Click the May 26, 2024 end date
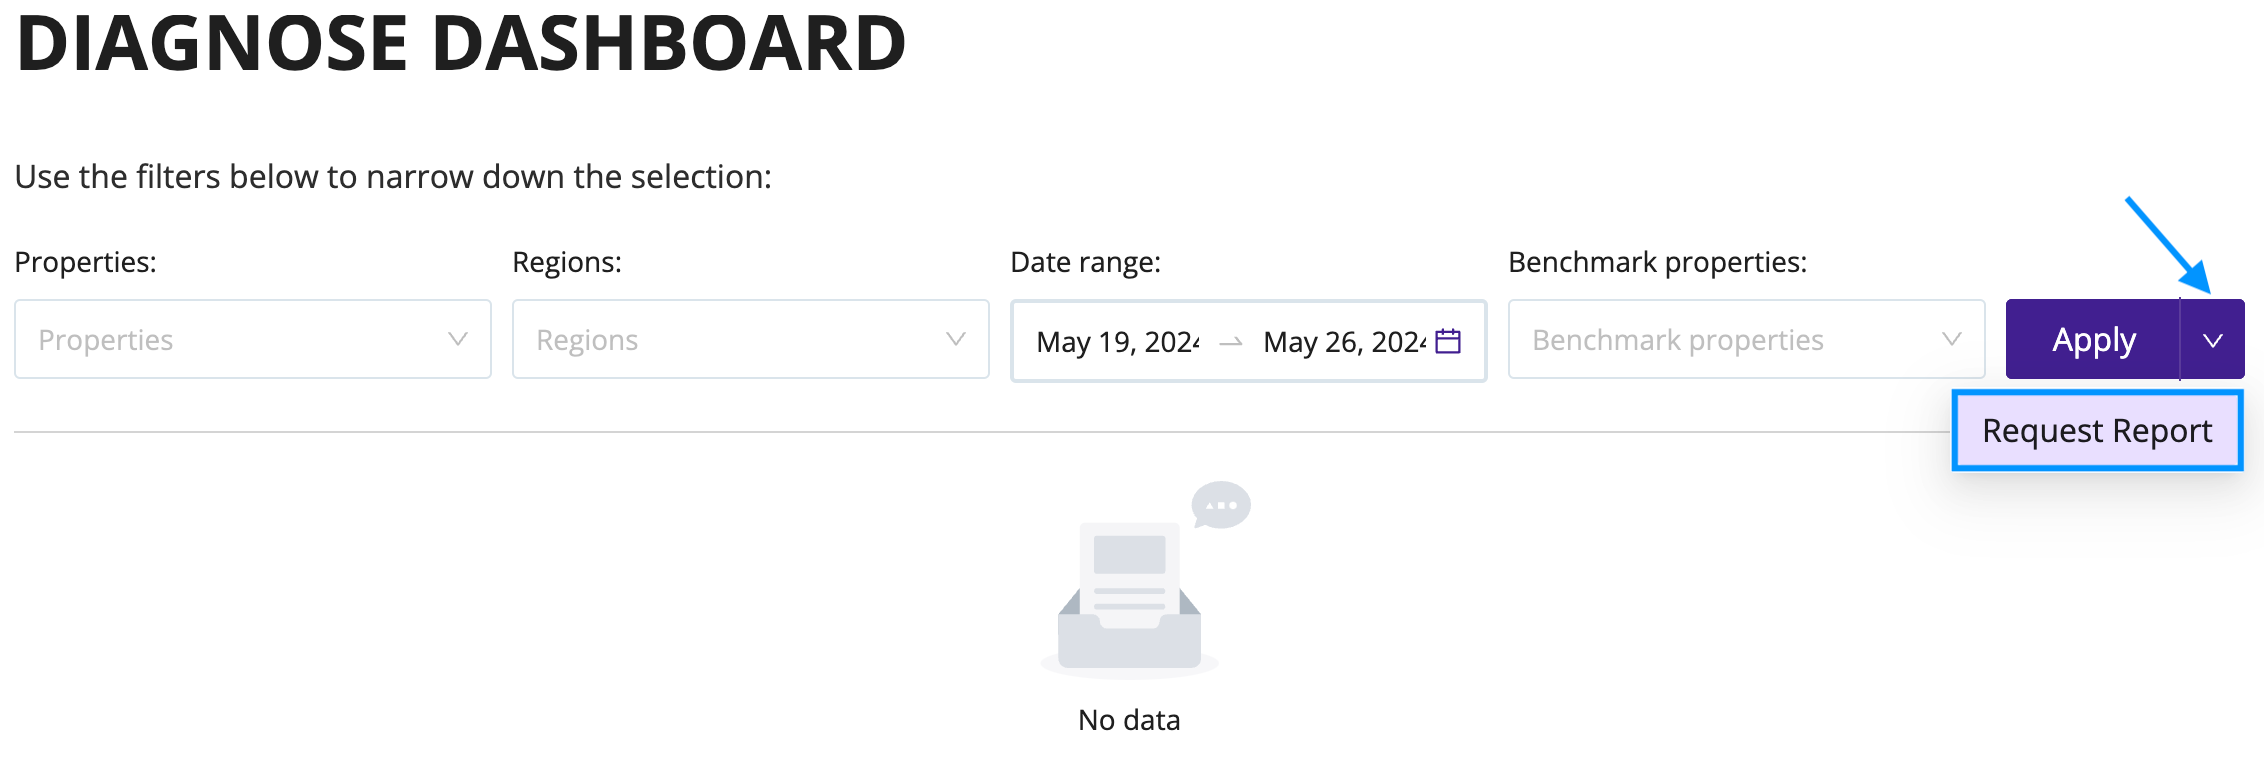The height and width of the screenshot is (757, 2264). pos(1345,342)
